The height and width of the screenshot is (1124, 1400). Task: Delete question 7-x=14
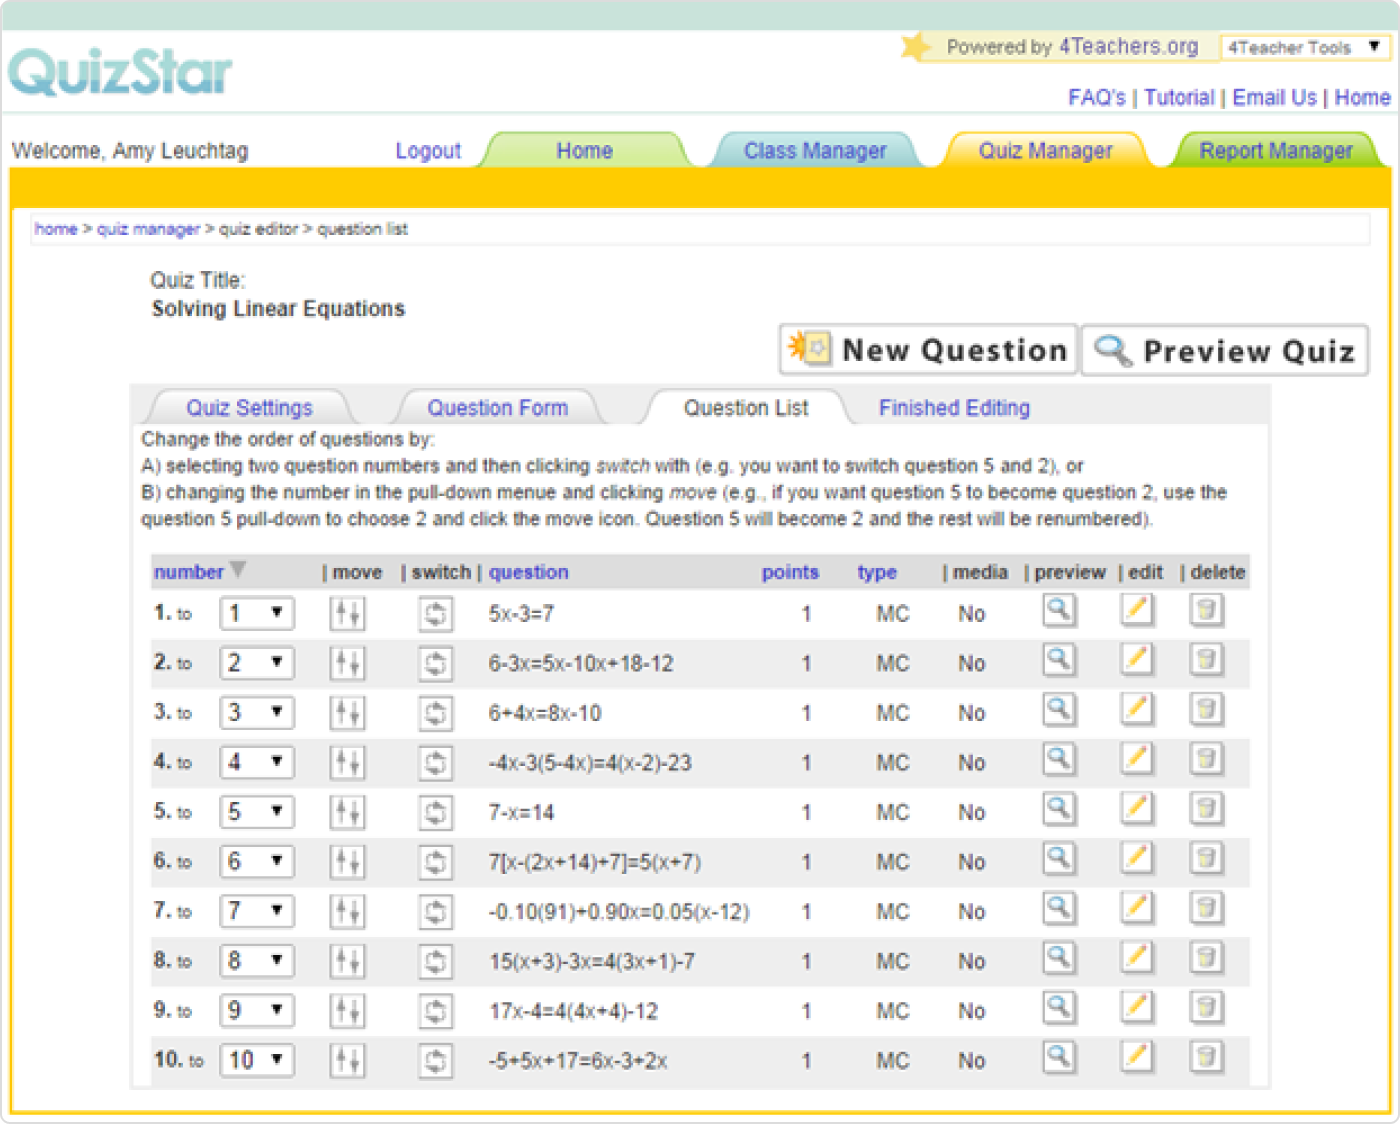point(1206,809)
